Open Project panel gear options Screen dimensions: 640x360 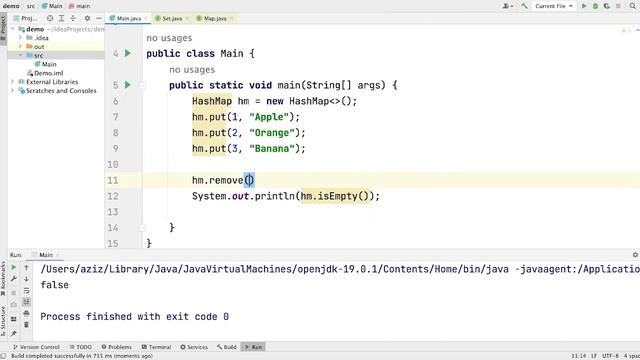87,18
